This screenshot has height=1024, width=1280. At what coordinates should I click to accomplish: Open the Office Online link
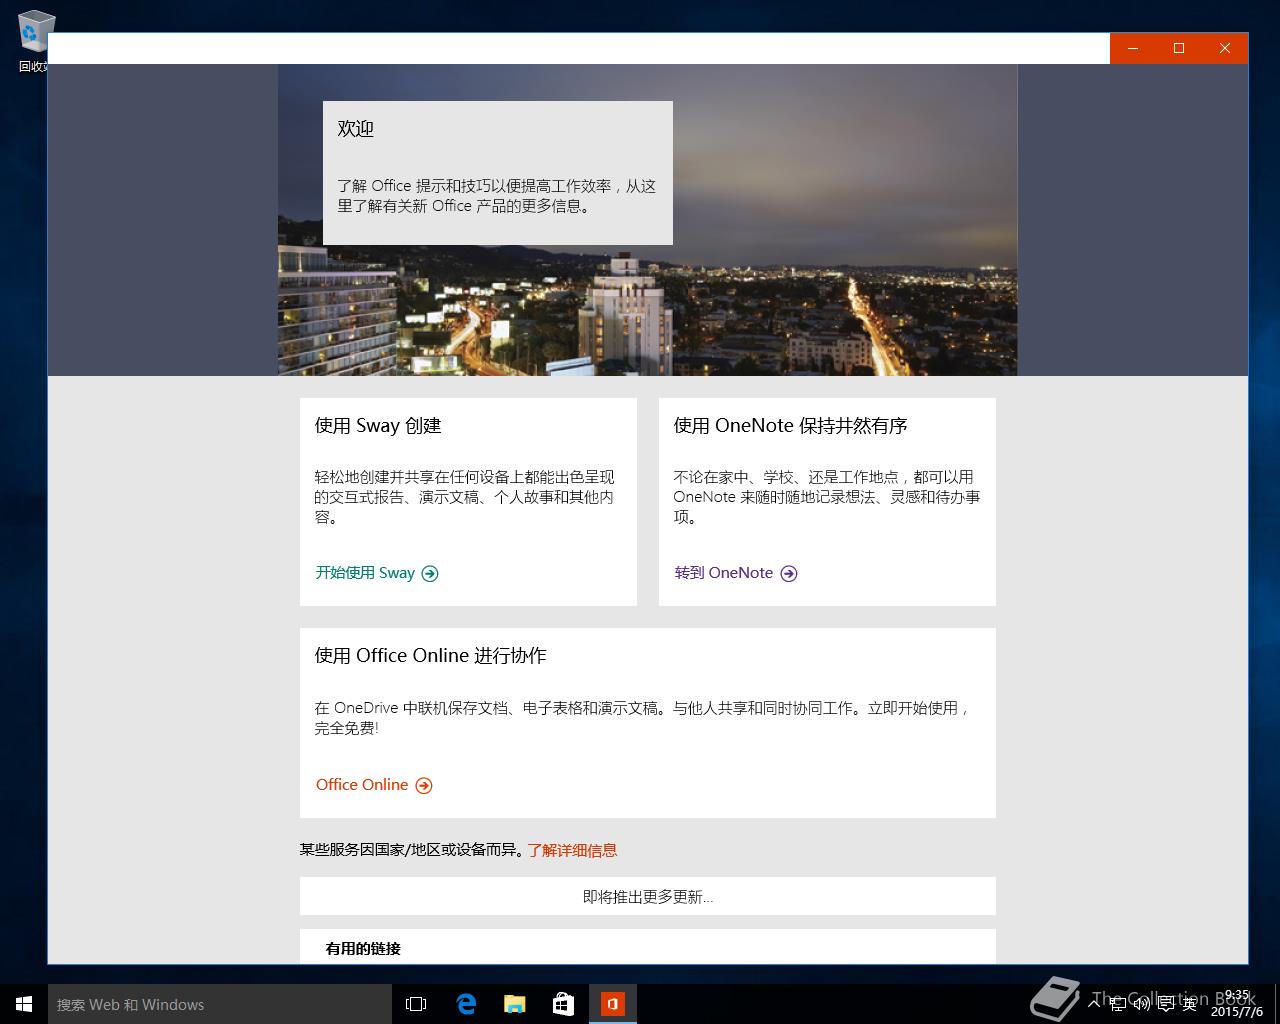(x=374, y=785)
